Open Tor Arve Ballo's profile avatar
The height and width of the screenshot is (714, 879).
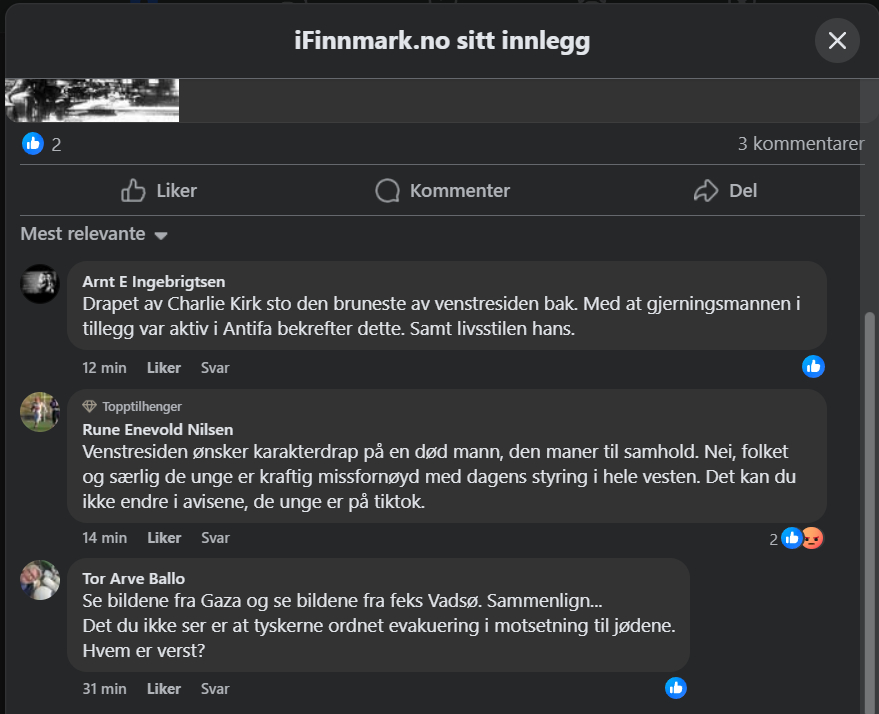click(x=40, y=580)
